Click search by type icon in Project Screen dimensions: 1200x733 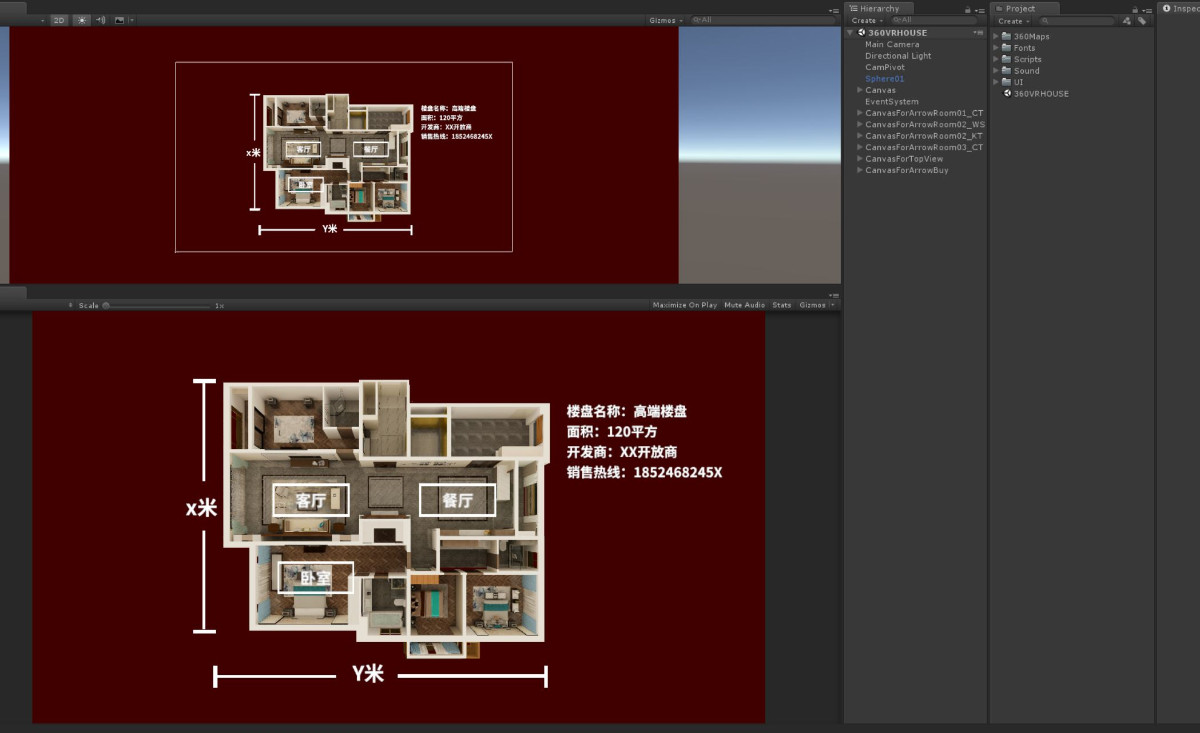(1126, 20)
